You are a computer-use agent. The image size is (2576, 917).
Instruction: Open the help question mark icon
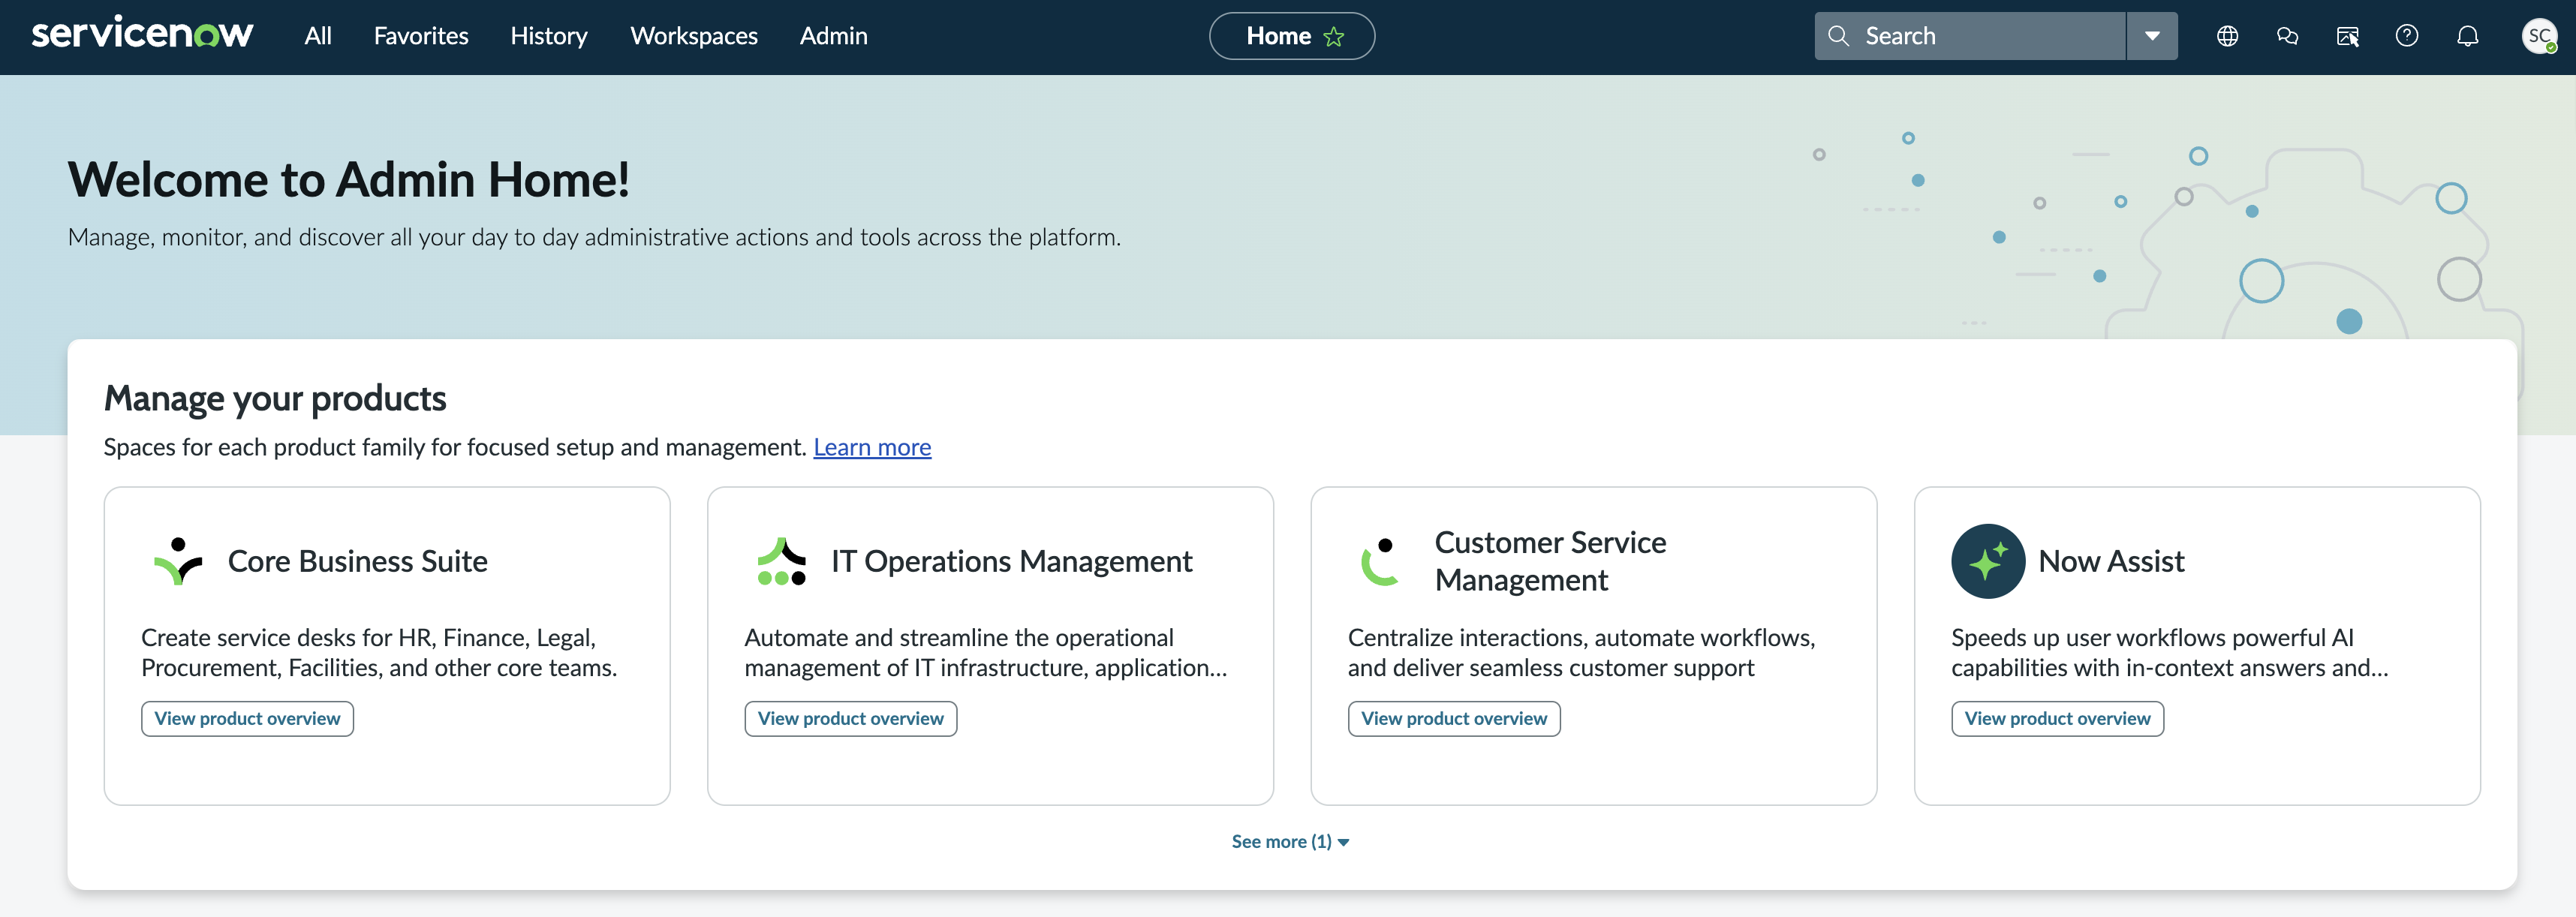(x=2407, y=36)
